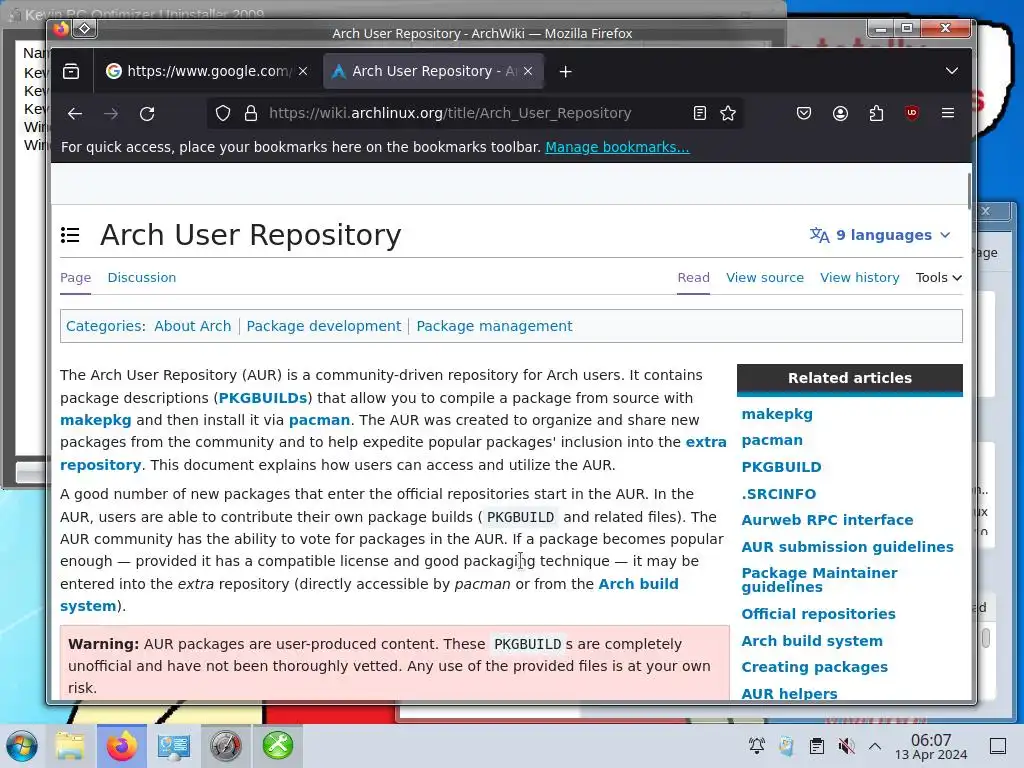The width and height of the screenshot is (1024, 768).
Task: Click the window menu icon in title bar
Action: 85,29
